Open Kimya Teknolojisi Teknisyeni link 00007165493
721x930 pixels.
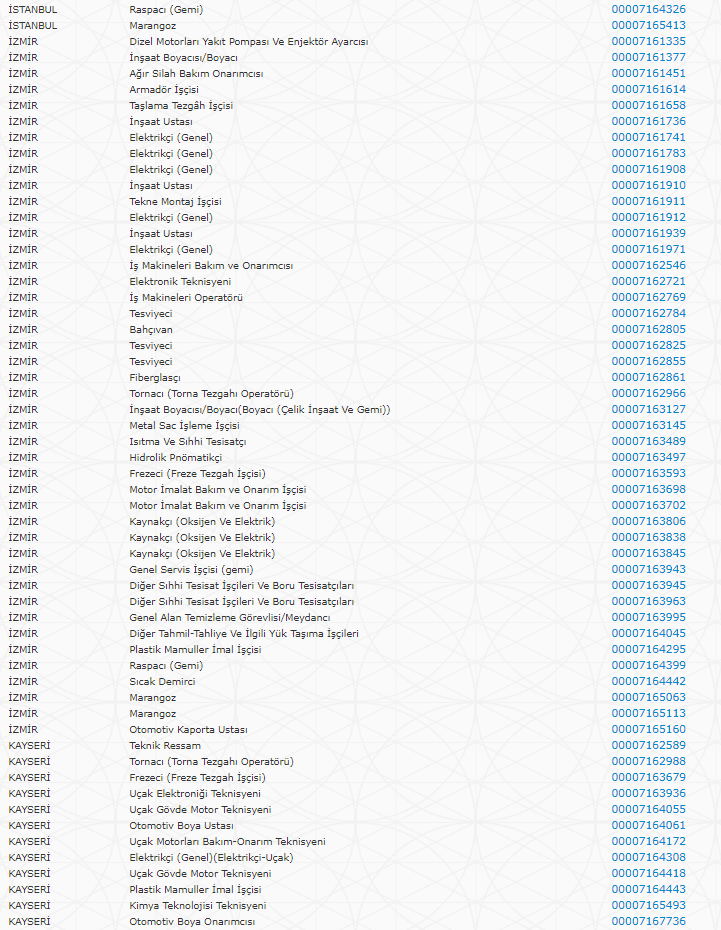click(648, 905)
